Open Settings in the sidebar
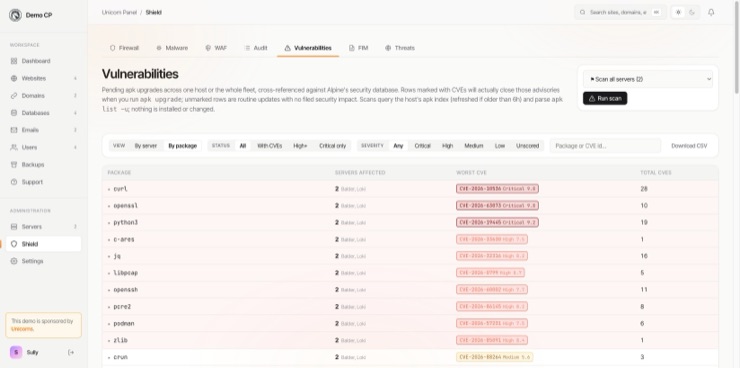The image size is (740, 368). 43,261
